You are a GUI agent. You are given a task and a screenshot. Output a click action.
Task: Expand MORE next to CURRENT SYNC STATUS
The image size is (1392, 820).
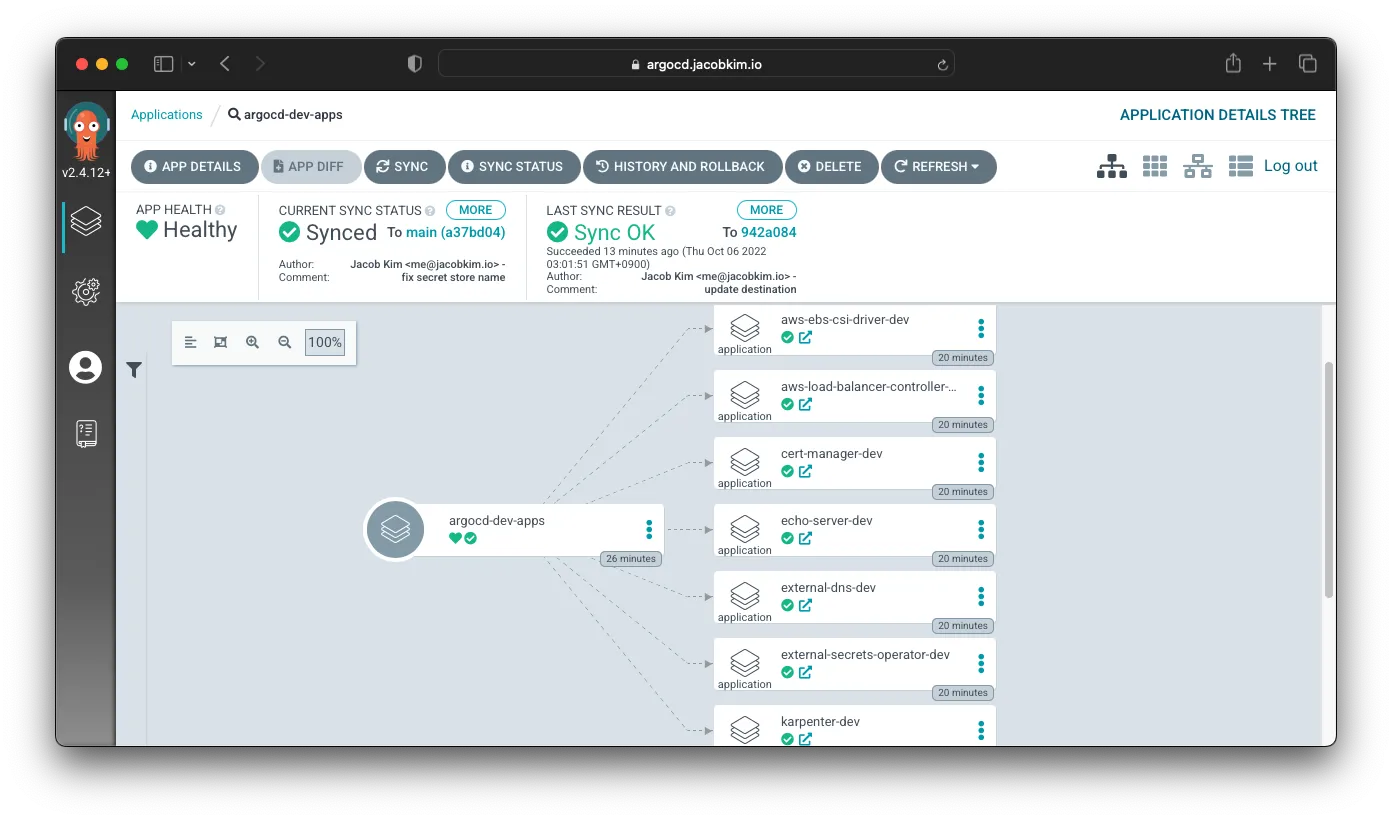(475, 209)
